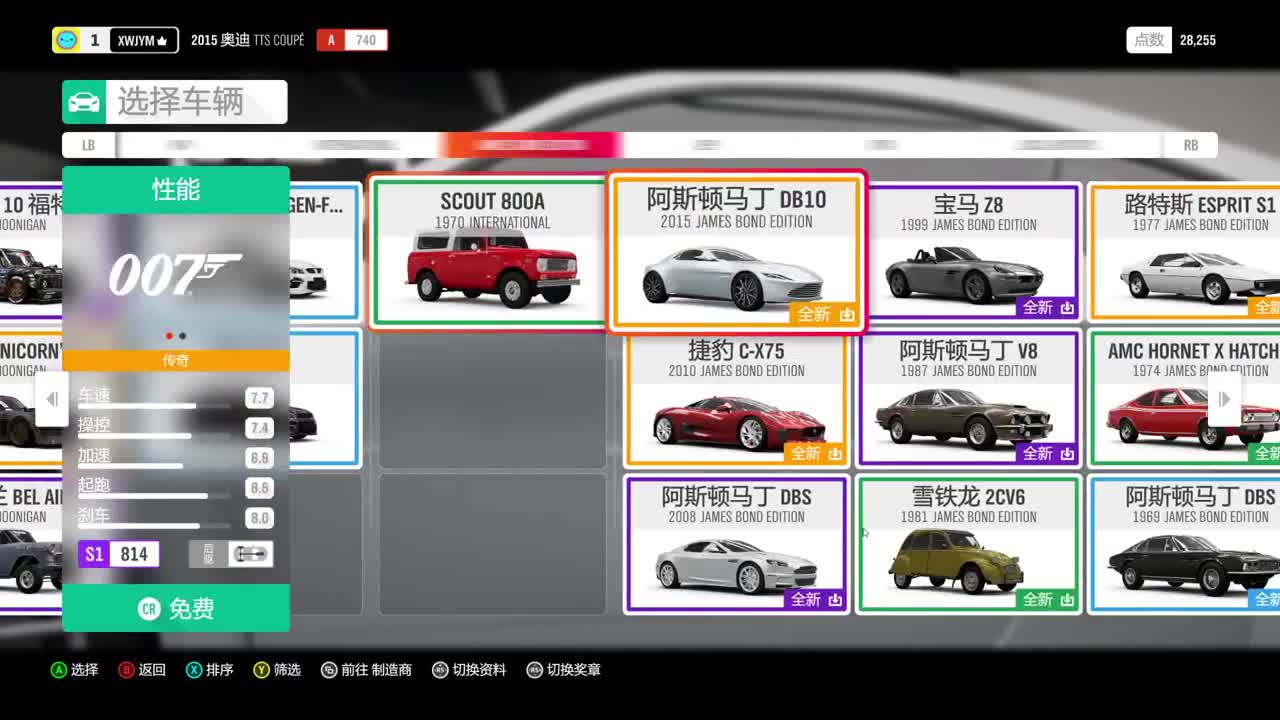This screenshot has height=720, width=1280.
Task: Click the 28,255 points value
Action: tap(1197, 40)
